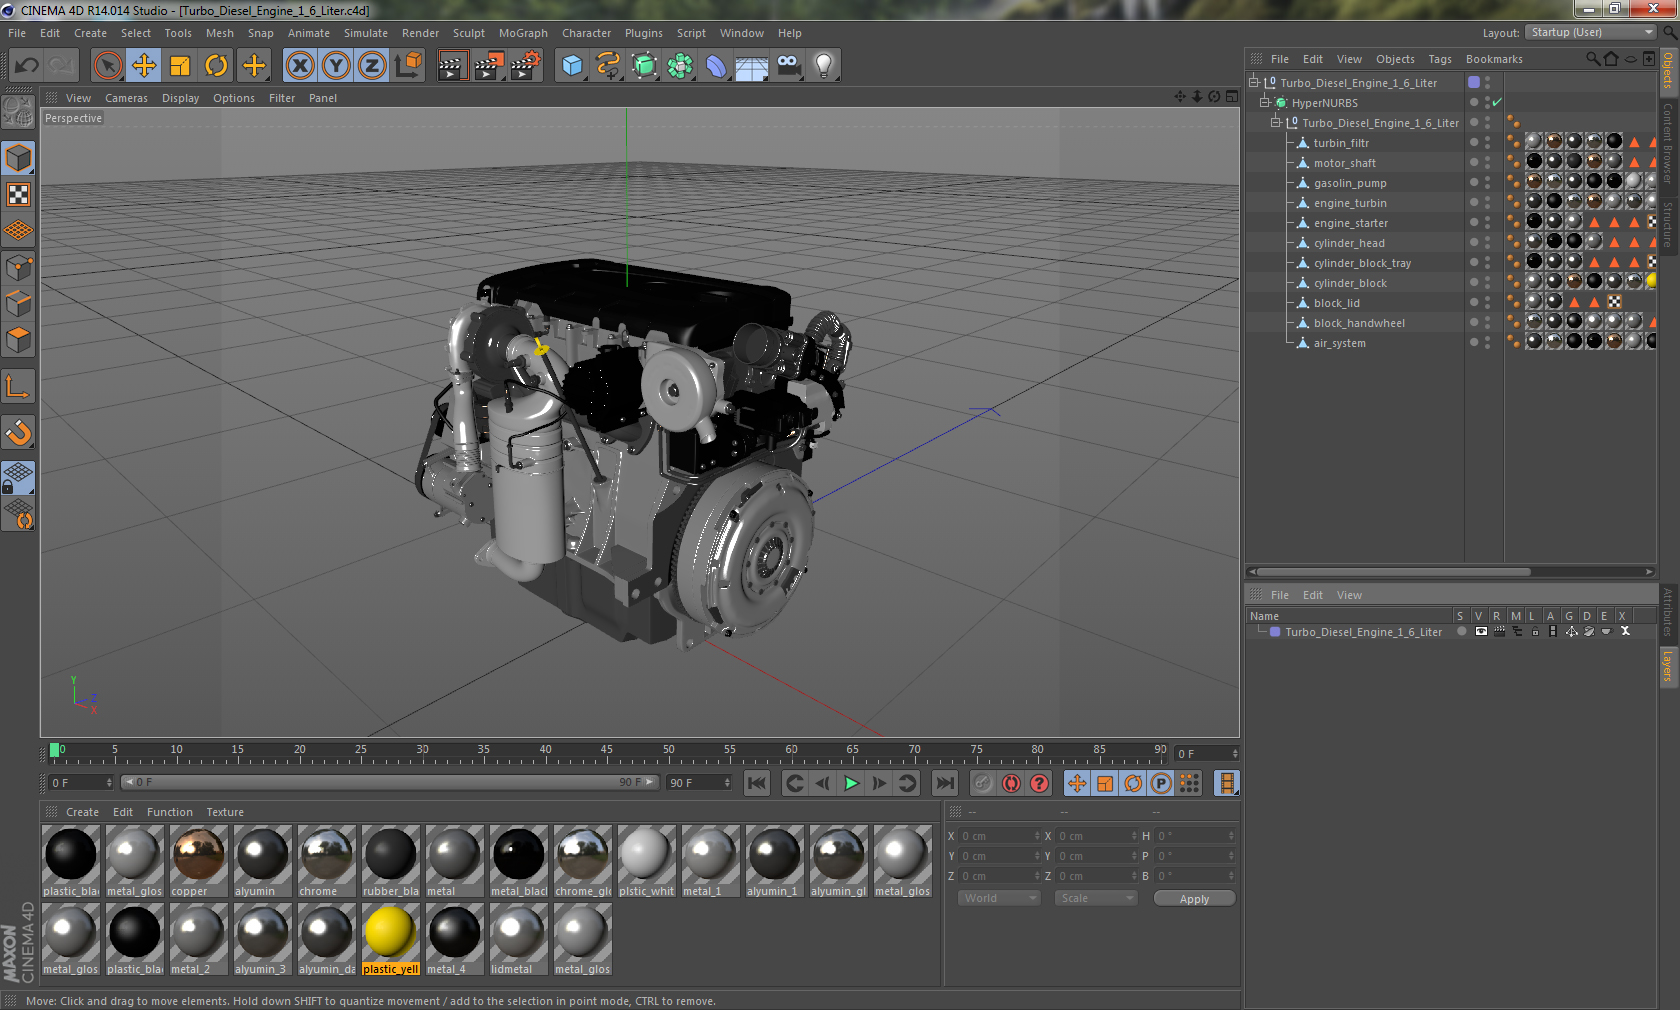The height and width of the screenshot is (1010, 1680).
Task: Switch to Texture mode in sidebar
Action: [x=18, y=194]
